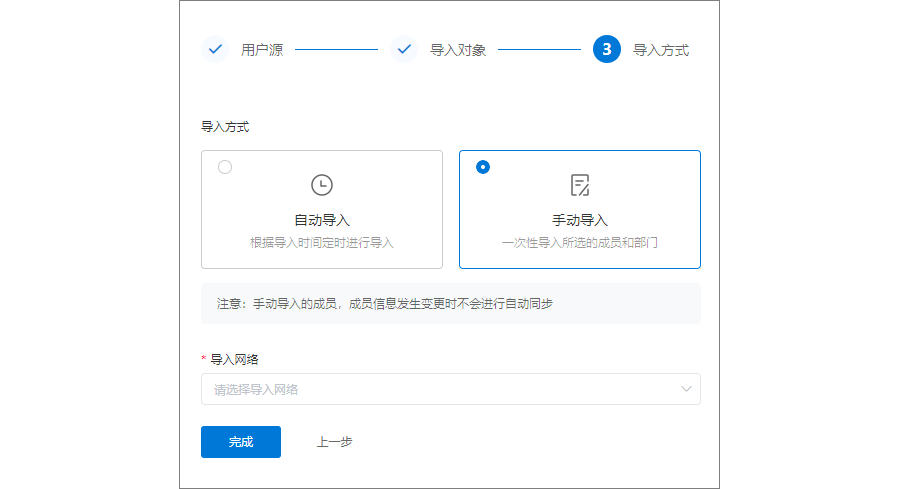The image size is (900, 489).
Task: Expand the 导入网络 dropdown arrow
Action: point(686,389)
